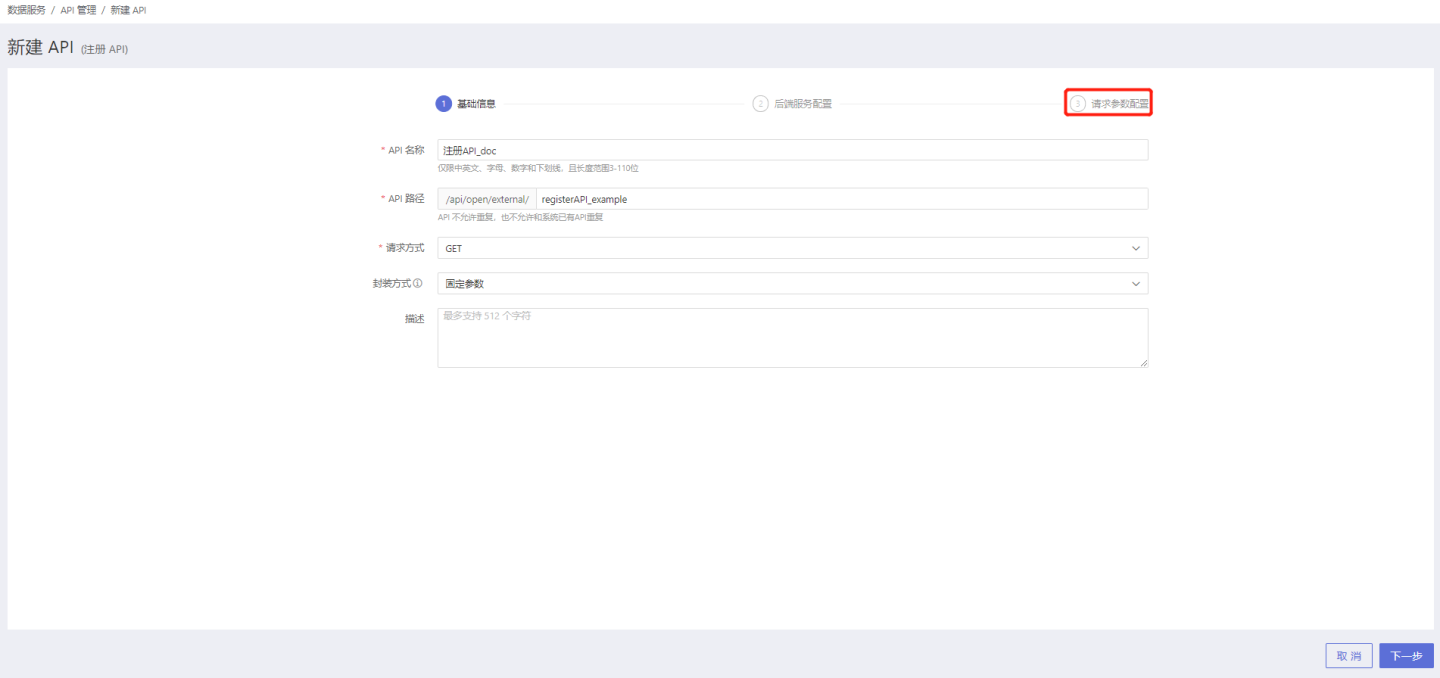Select step 3 请求参数配置
Image resolution: width=1440 pixels, height=678 pixels.
pos(1109,104)
